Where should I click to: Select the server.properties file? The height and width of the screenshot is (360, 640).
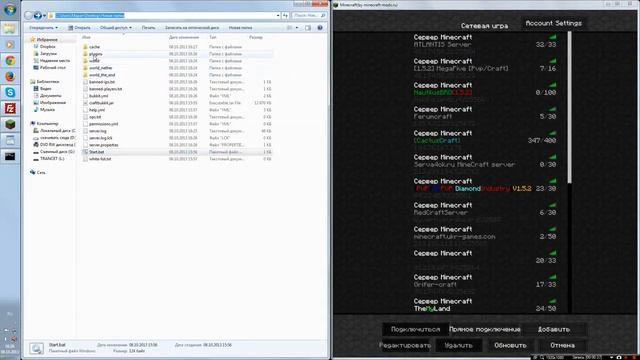pyautogui.click(x=104, y=145)
